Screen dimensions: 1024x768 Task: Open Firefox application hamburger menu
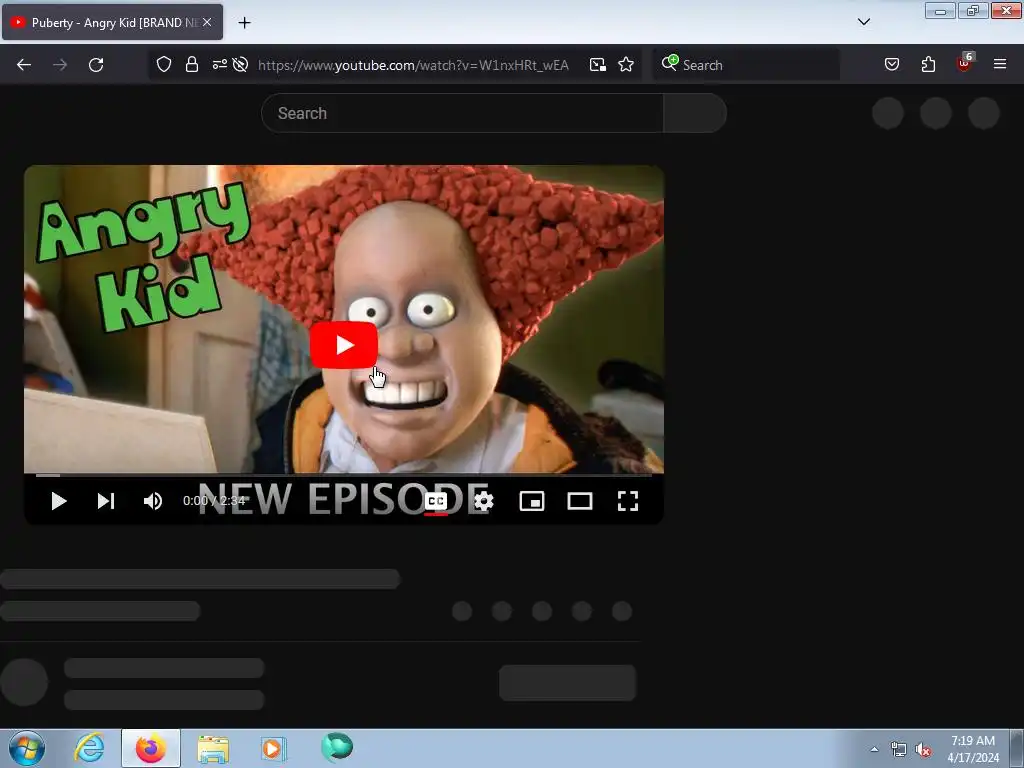click(1000, 64)
